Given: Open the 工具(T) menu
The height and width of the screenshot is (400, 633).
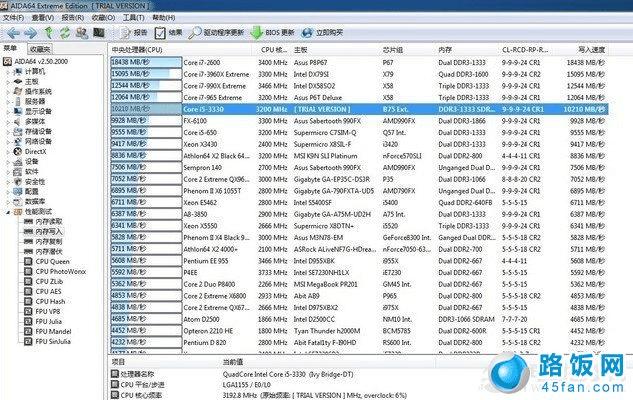Looking at the screenshot, I should pos(134,18).
